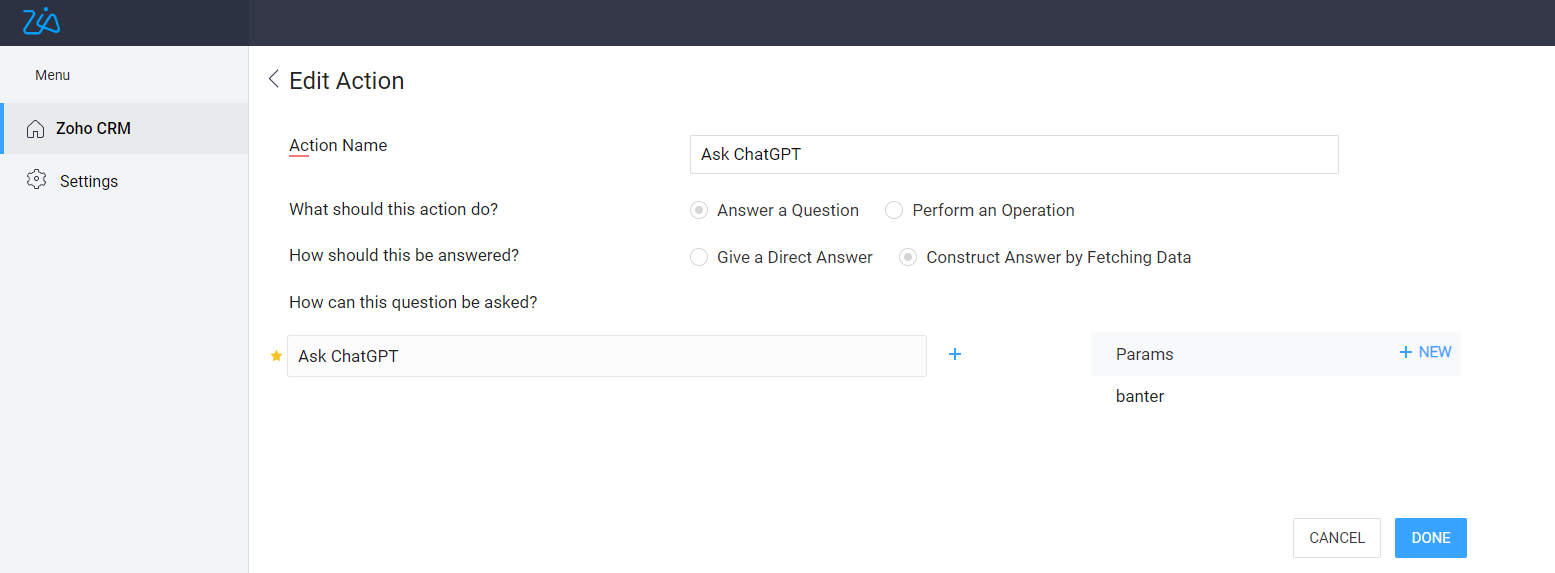Click the Menu label in sidebar
The width and height of the screenshot is (1555, 573).
tap(52, 75)
